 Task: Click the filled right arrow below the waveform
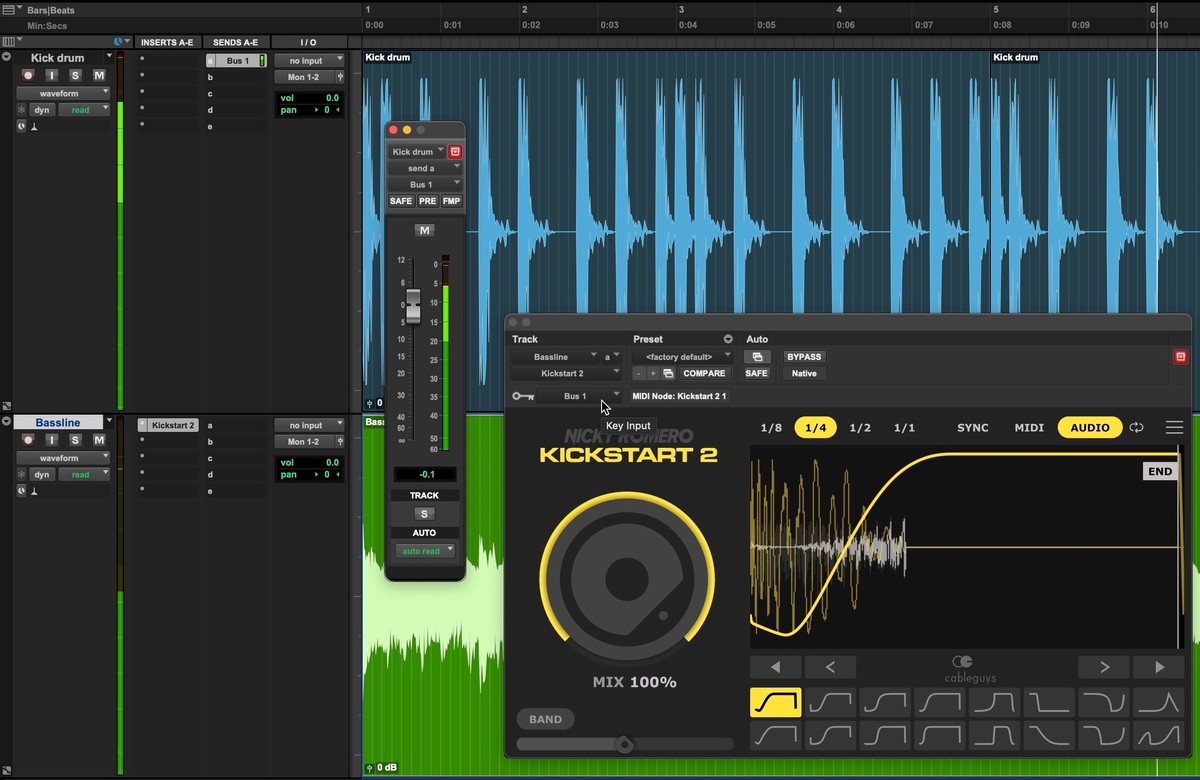tap(1159, 667)
